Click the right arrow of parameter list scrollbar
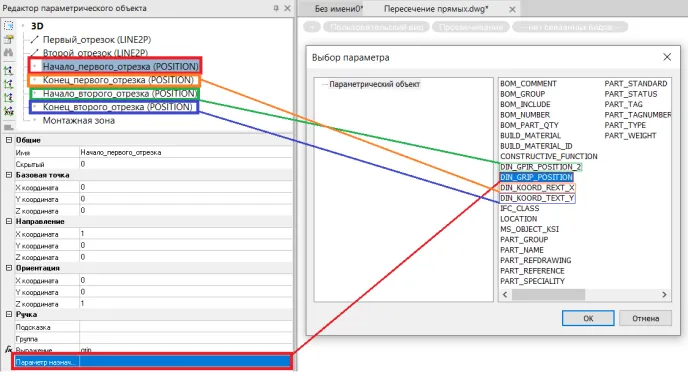 [x=664, y=295]
